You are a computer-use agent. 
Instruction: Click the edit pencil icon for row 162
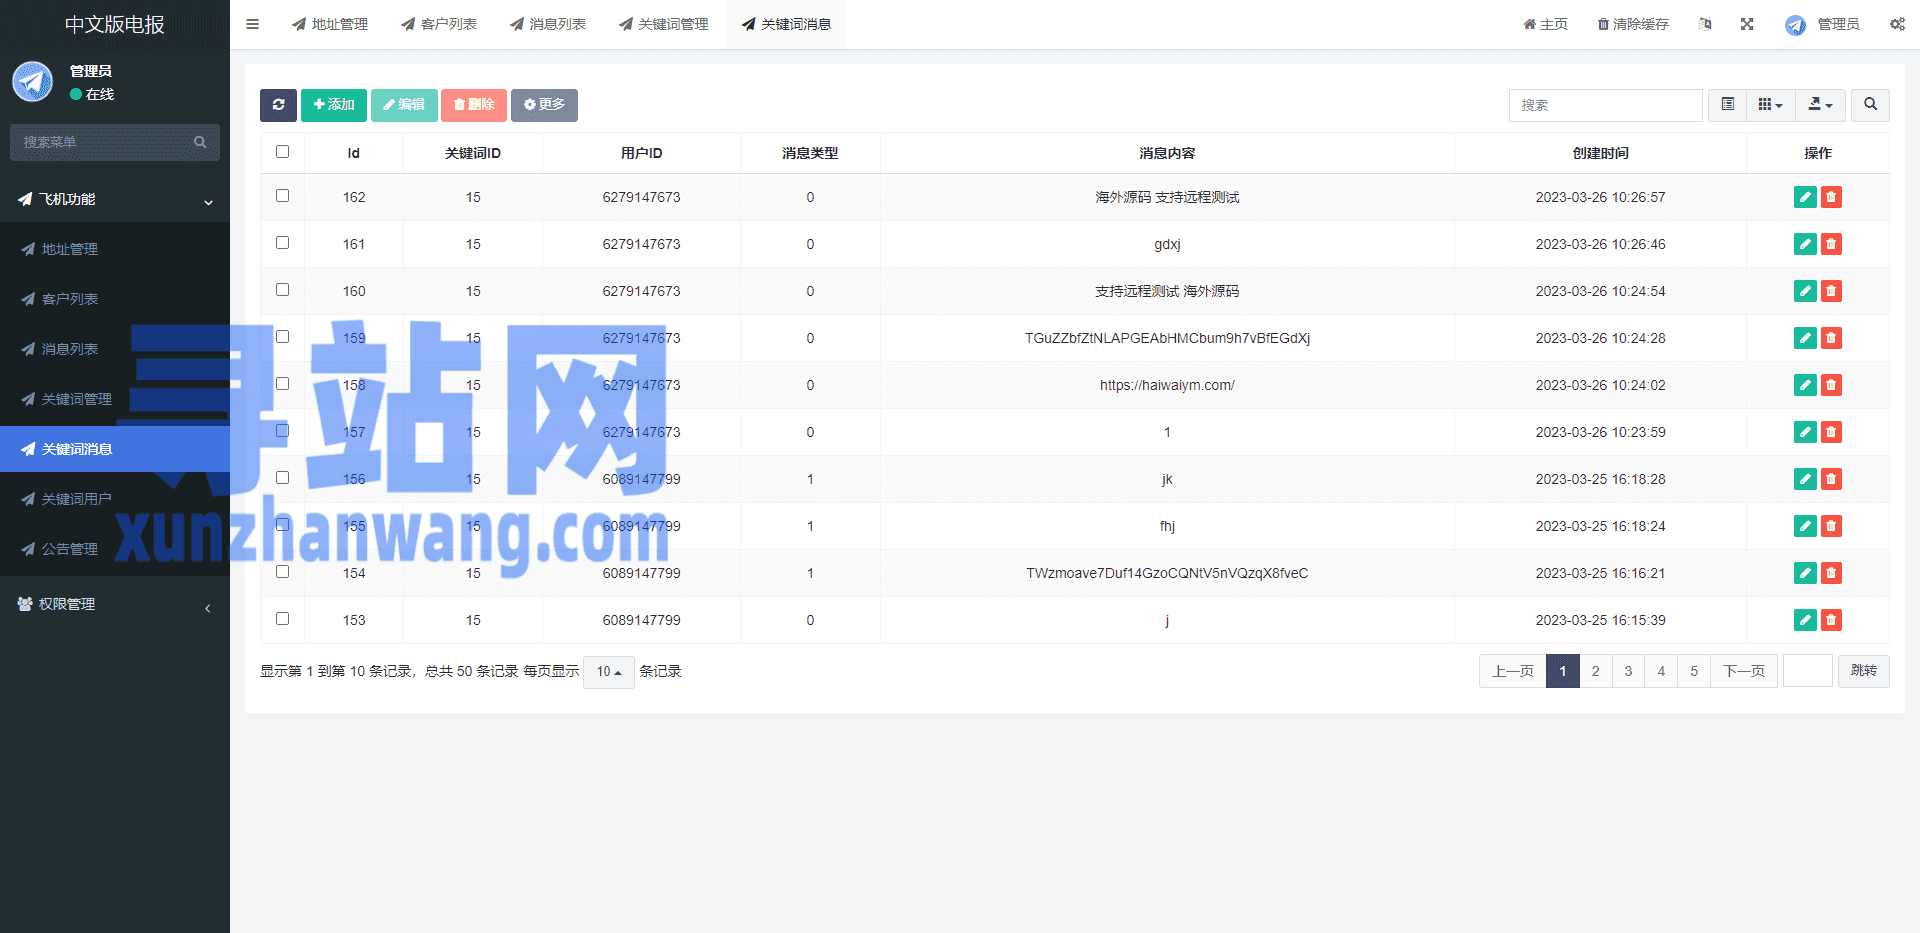pos(1804,197)
